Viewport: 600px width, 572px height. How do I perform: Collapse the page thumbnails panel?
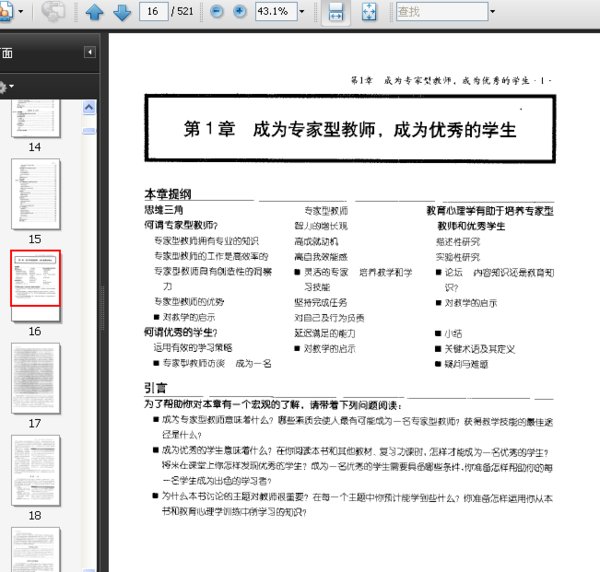(x=89, y=52)
